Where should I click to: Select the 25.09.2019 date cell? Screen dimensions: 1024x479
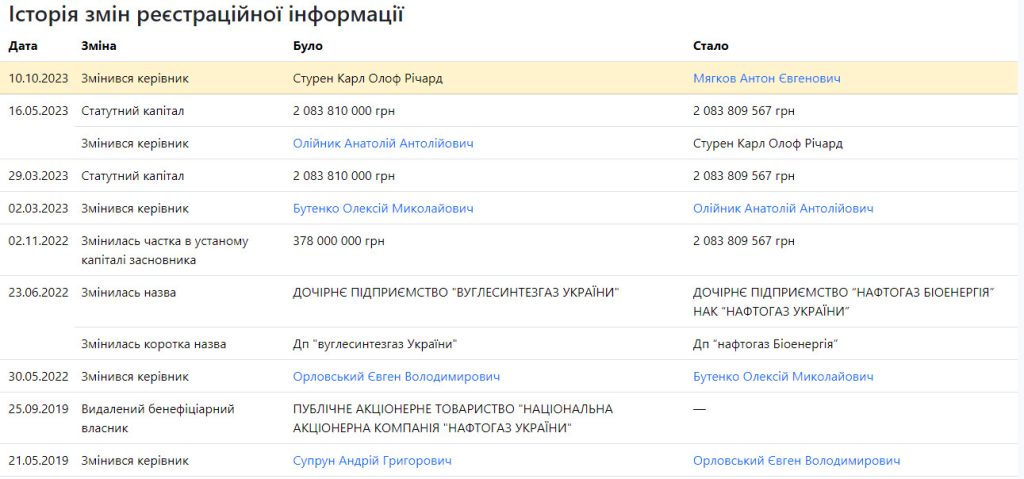38,409
